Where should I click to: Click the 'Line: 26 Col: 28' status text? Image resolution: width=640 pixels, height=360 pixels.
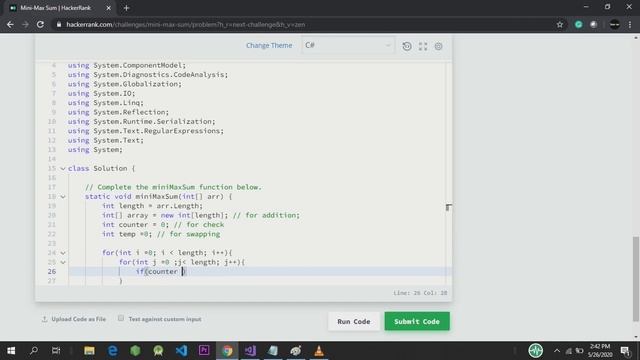tap(420, 293)
